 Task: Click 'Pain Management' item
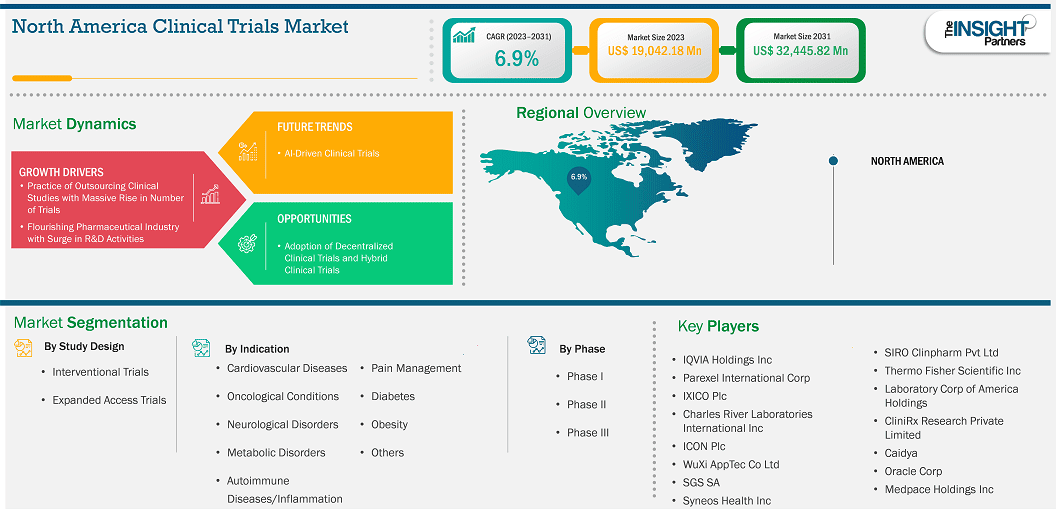coord(416,368)
